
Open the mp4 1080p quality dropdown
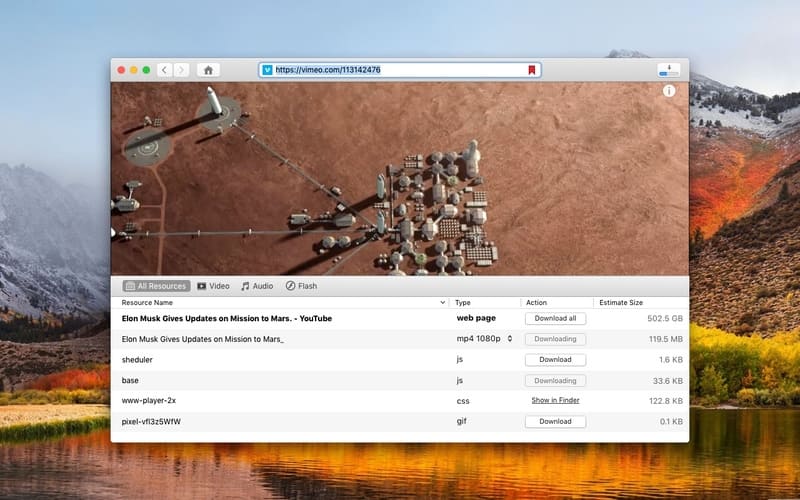(x=510, y=339)
